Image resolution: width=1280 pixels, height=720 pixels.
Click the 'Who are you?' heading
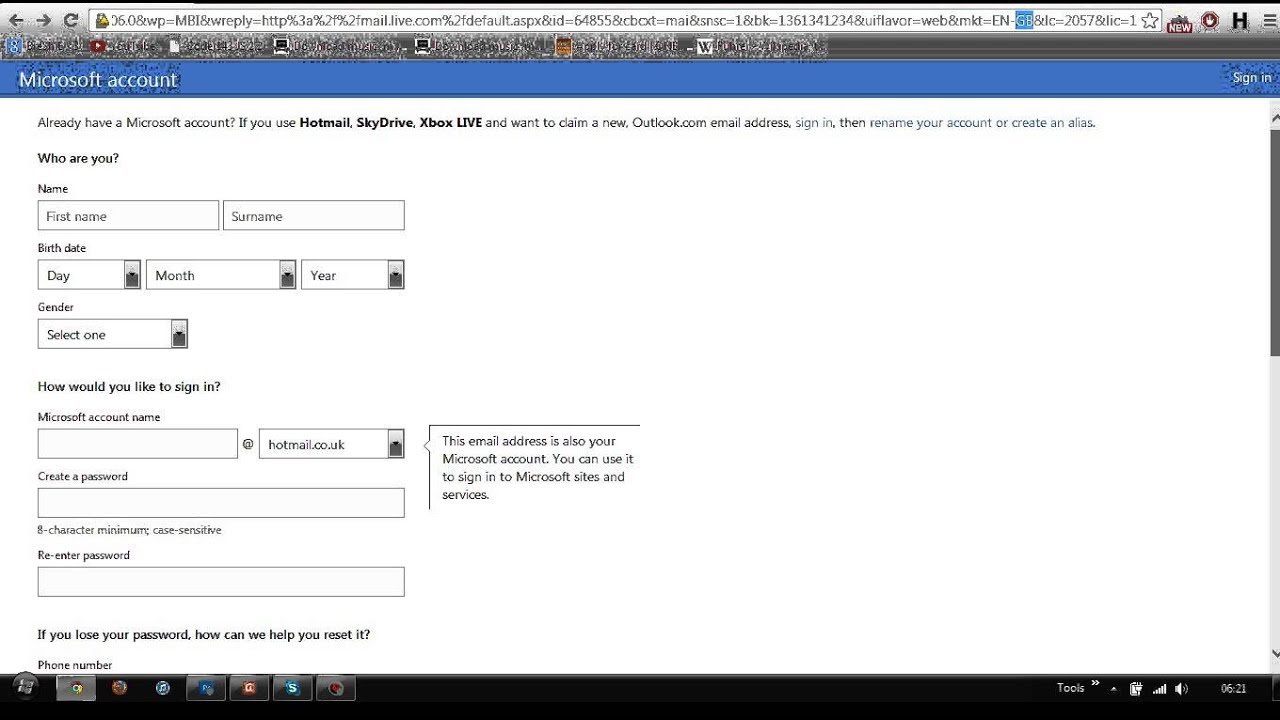tap(78, 158)
